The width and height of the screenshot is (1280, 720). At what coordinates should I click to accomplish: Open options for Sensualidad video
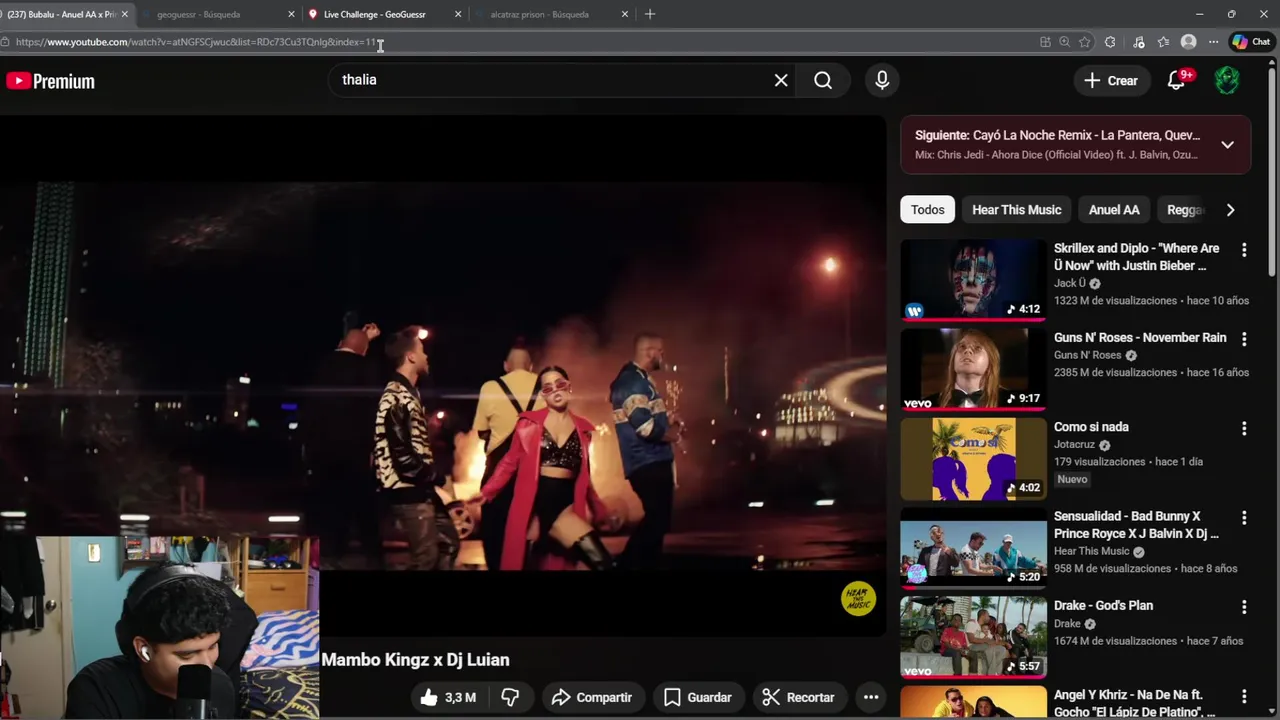click(1244, 518)
